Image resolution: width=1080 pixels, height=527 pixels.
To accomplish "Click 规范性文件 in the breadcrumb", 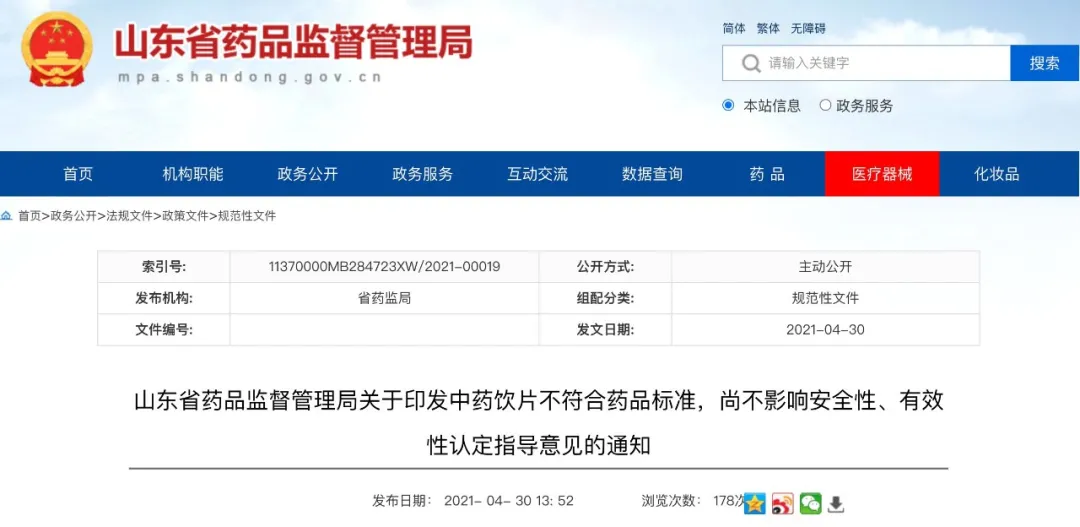I will click(247, 216).
